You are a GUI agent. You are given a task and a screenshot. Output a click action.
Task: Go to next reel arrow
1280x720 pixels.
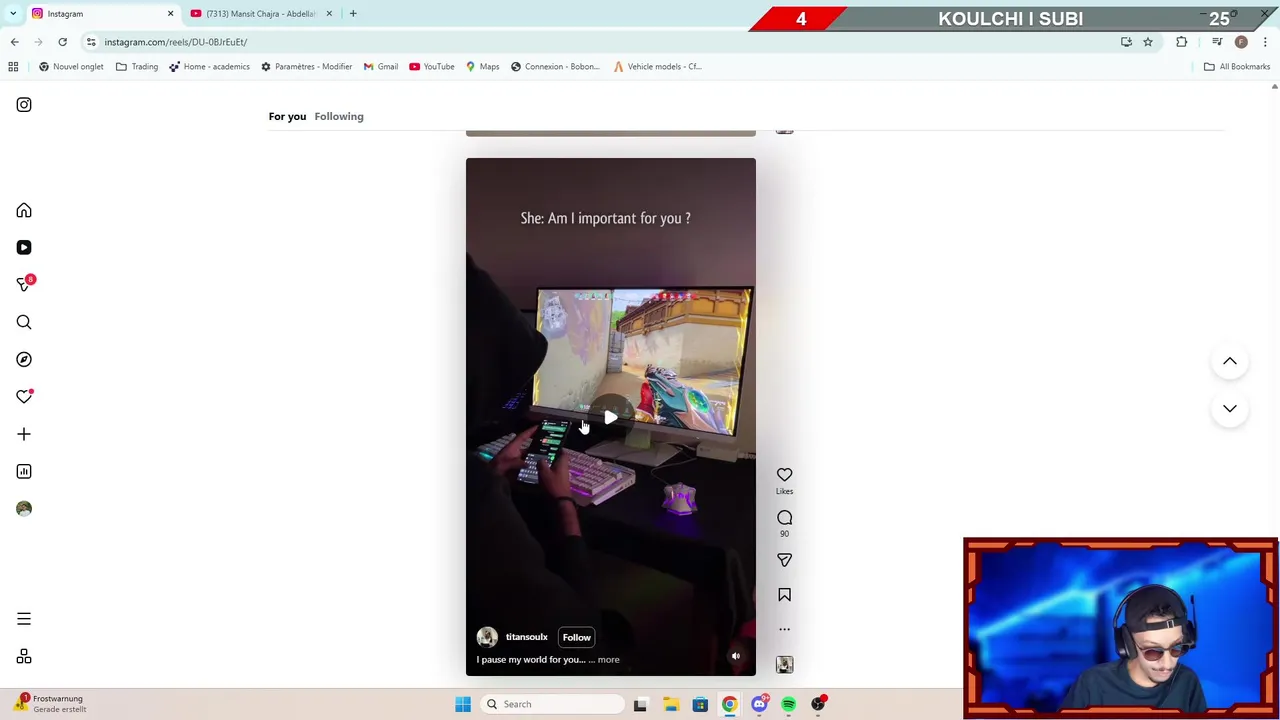point(1230,408)
